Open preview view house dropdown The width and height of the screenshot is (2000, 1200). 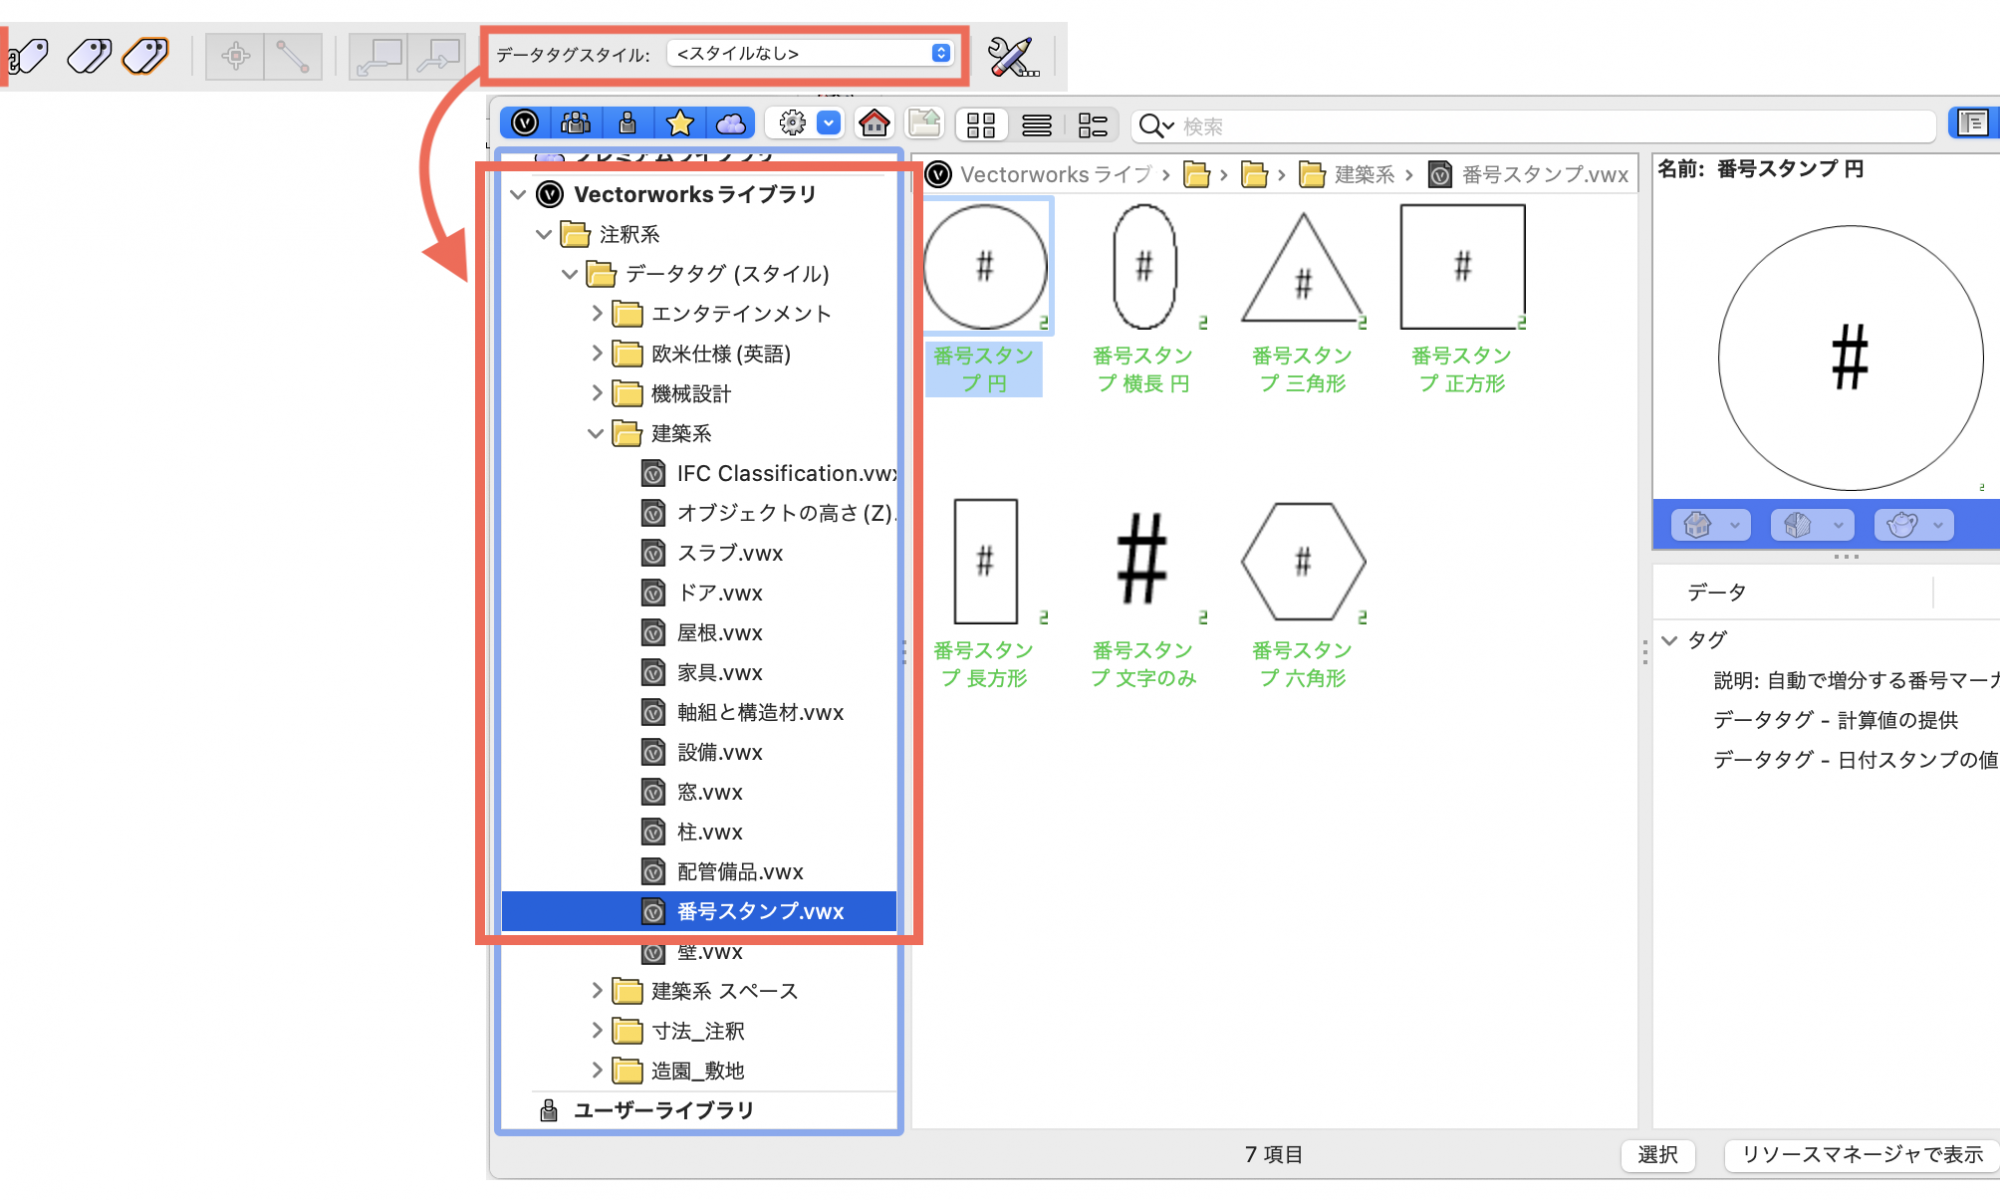[x=1711, y=524]
